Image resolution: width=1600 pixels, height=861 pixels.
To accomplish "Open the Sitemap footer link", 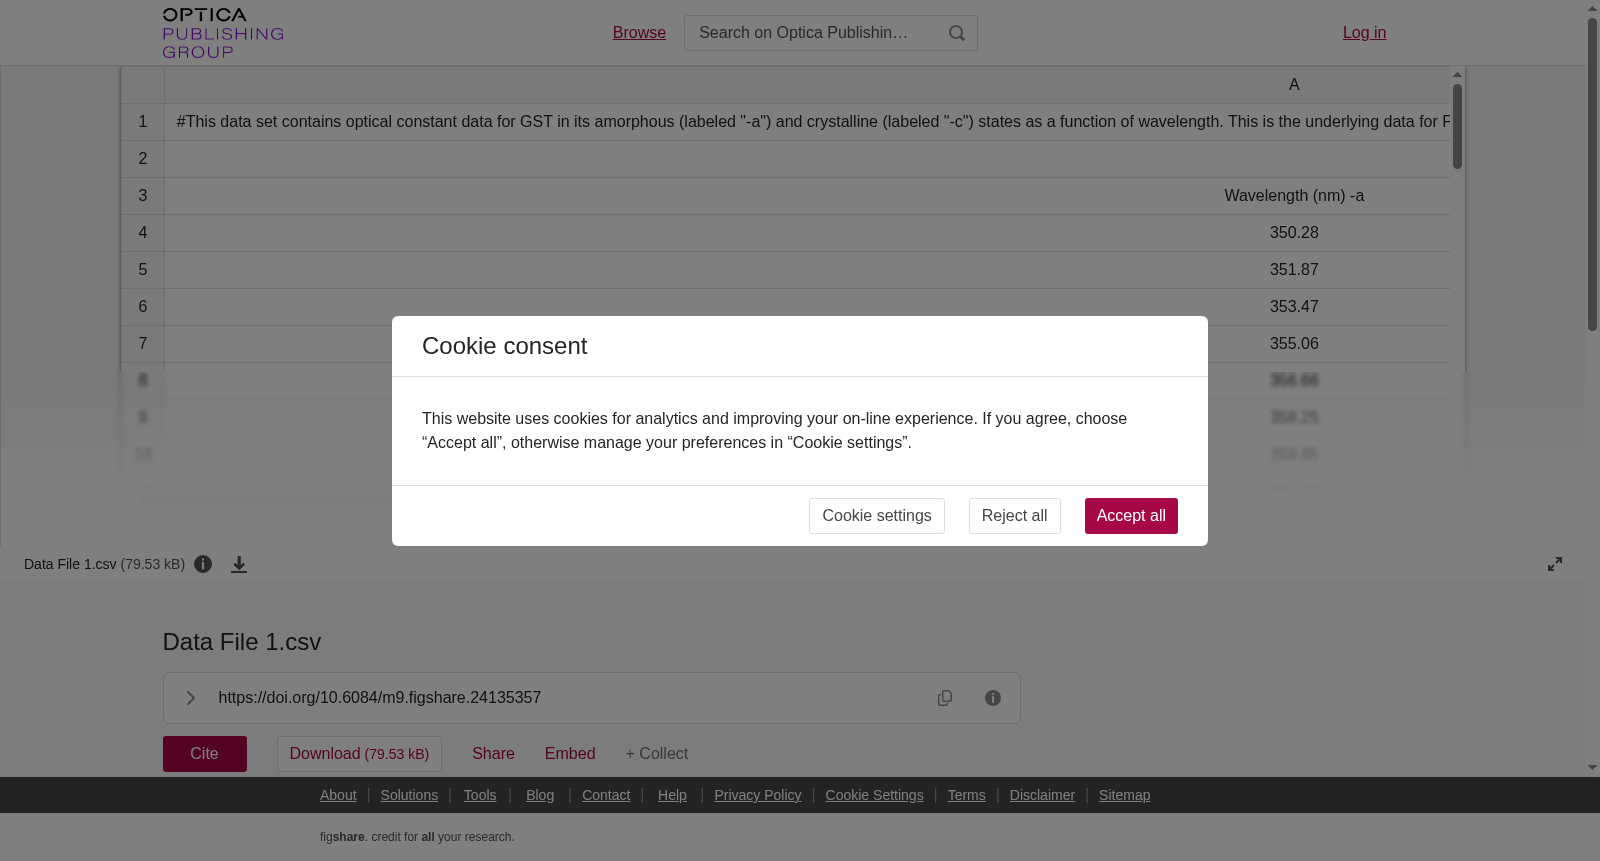I will click(1124, 795).
